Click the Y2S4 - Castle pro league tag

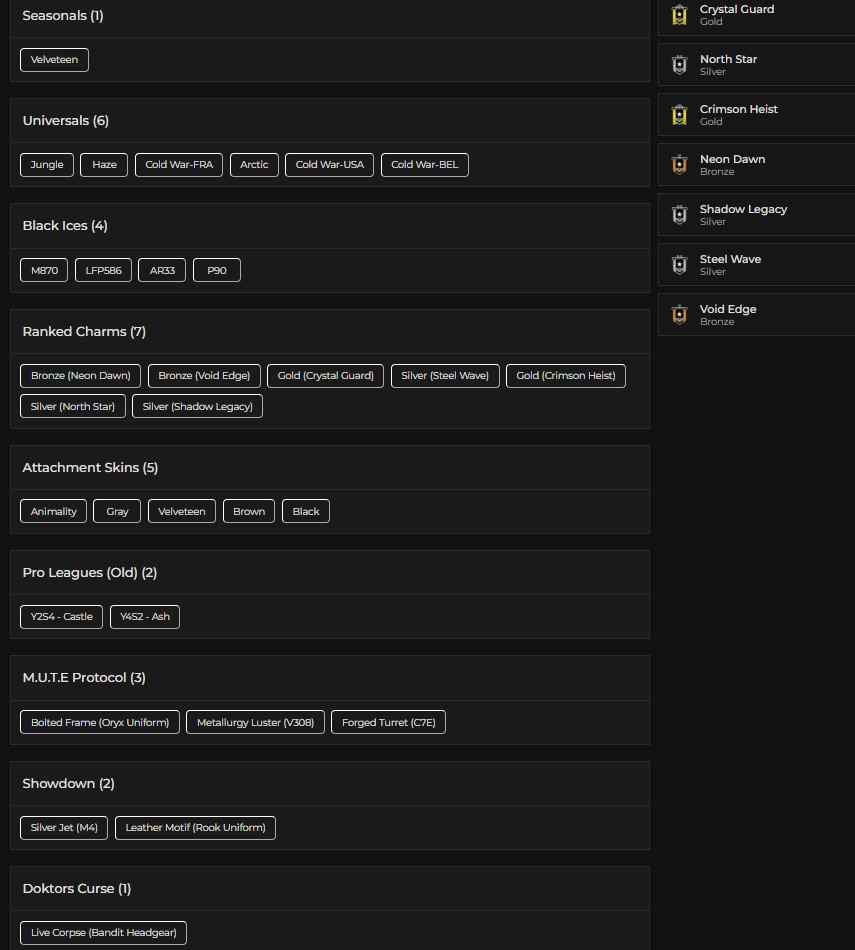[x=61, y=616]
